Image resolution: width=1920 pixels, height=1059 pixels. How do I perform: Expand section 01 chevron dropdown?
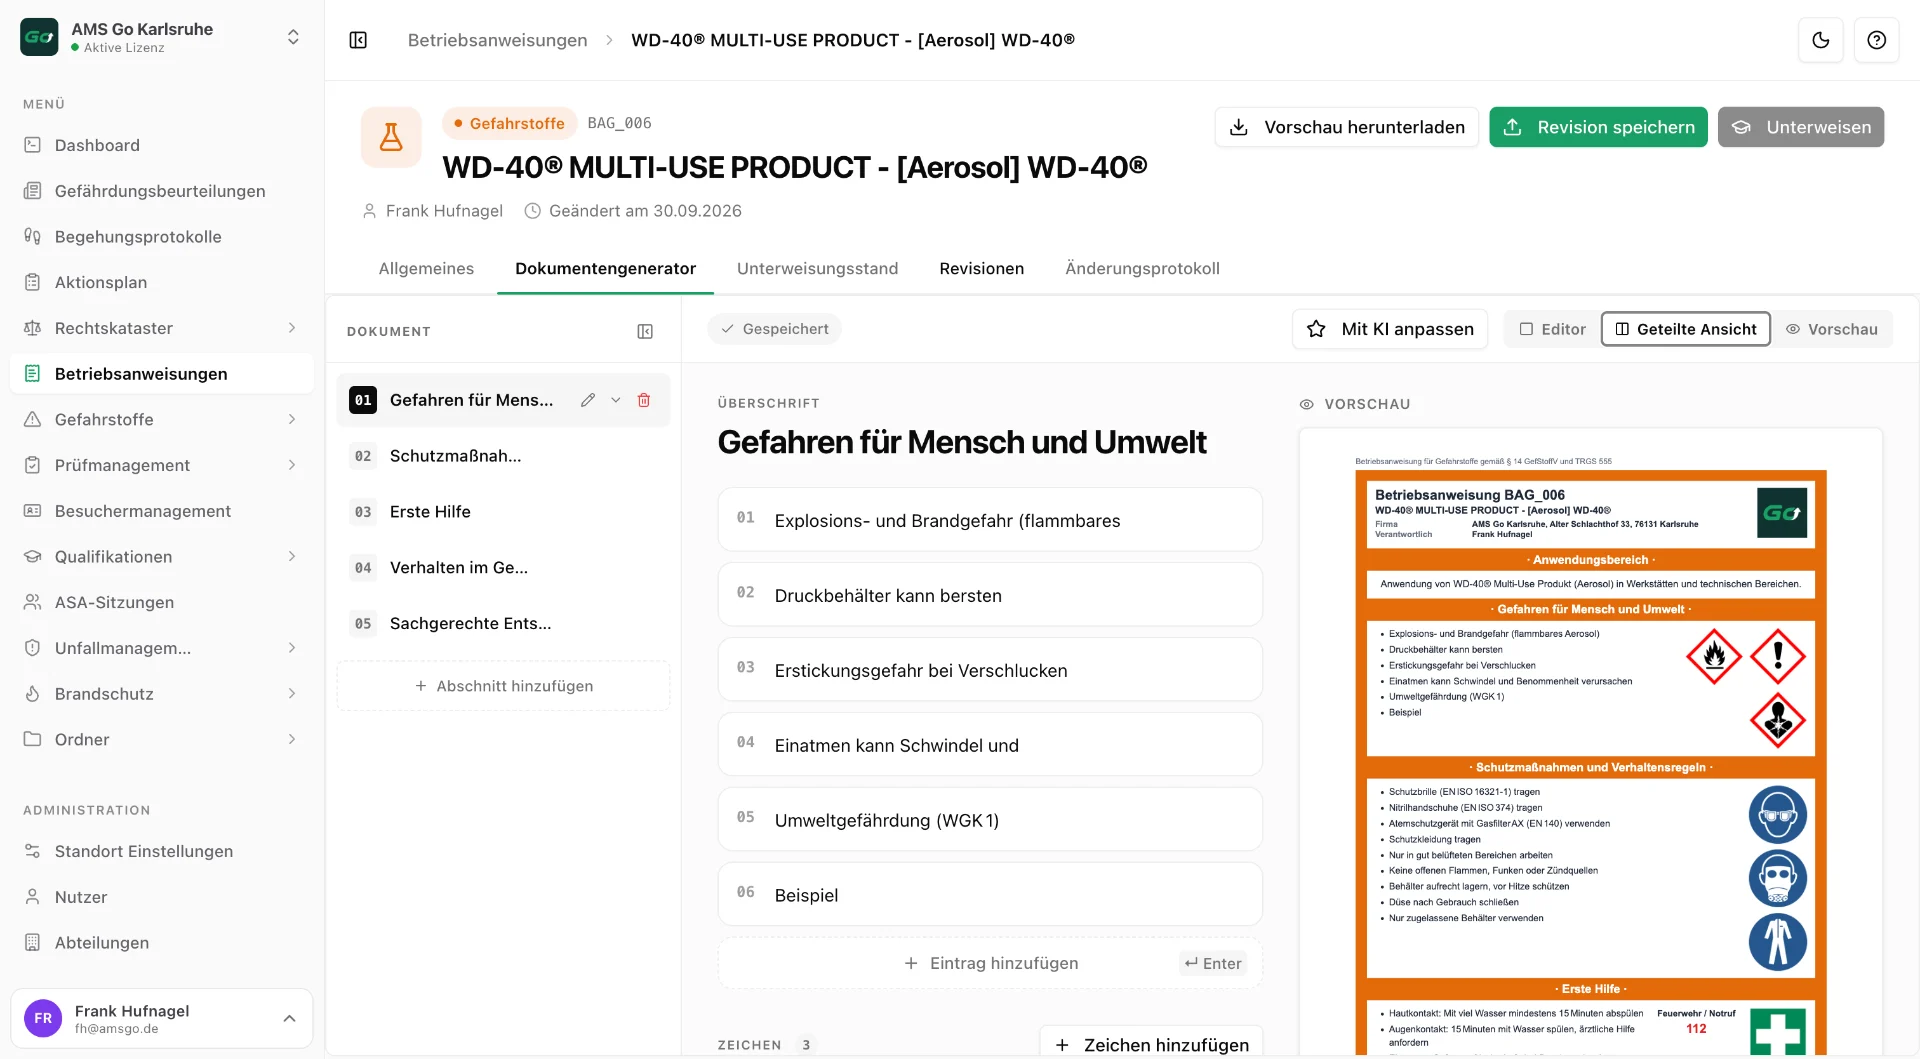[x=616, y=400]
